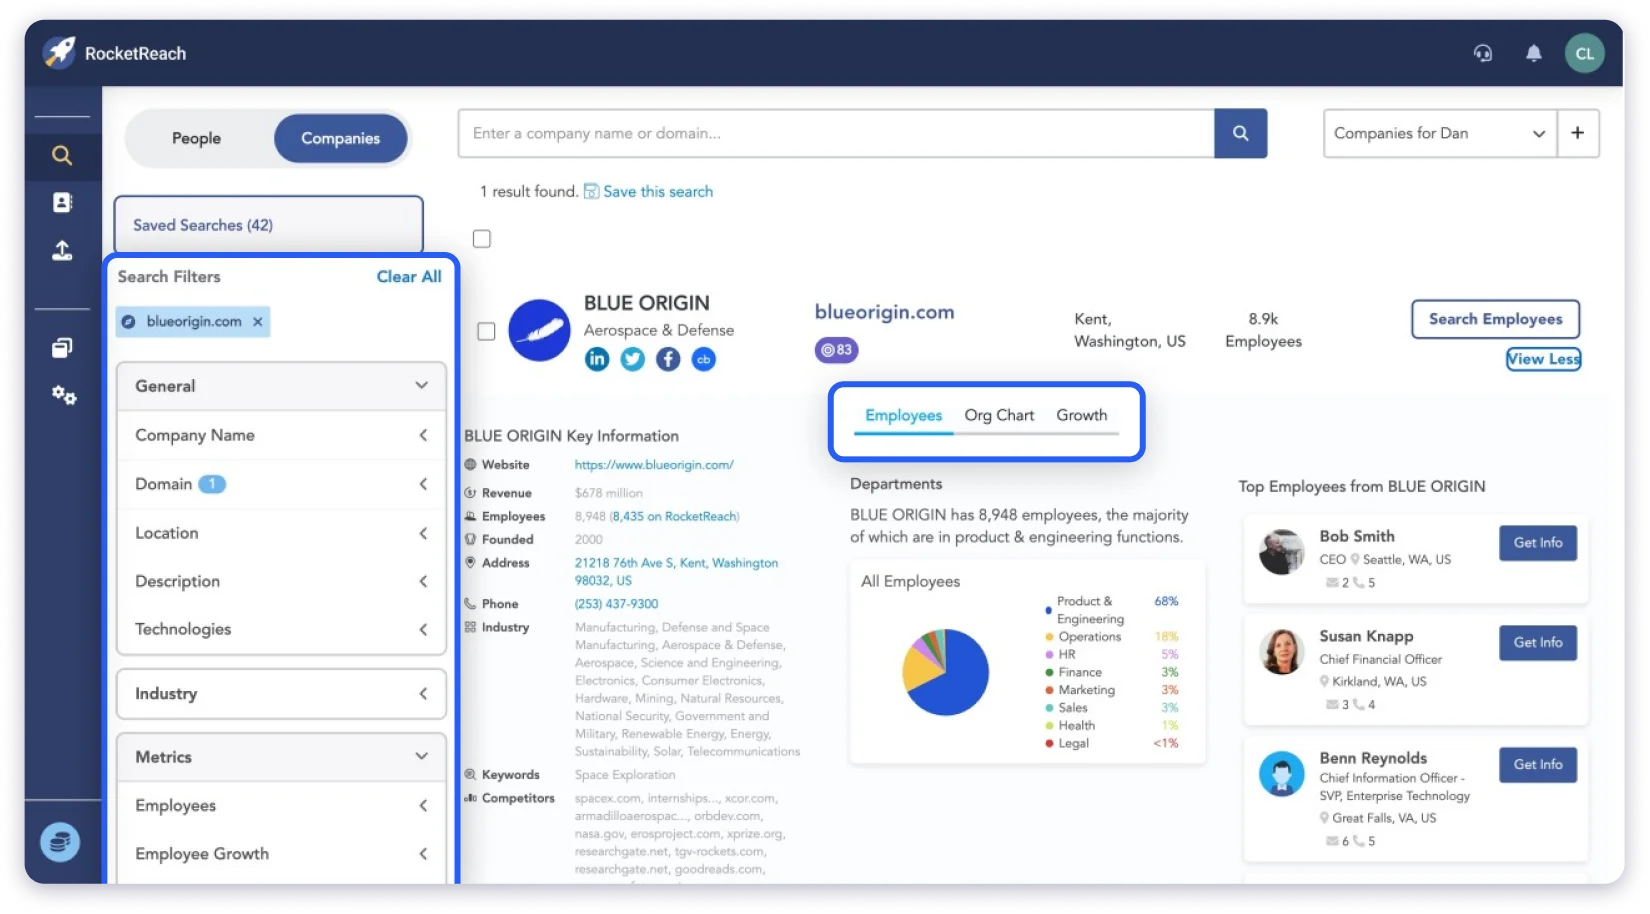
Task: Open Saved Searches (42)
Action: point(268,225)
